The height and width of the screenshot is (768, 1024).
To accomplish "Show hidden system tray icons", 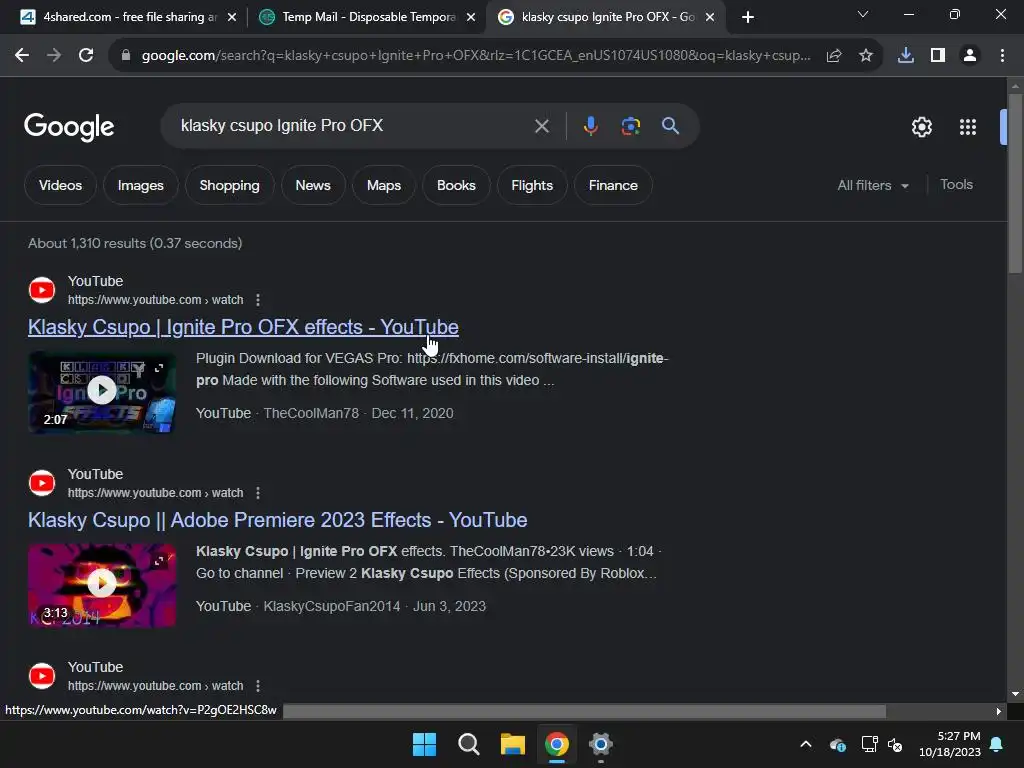I will [x=806, y=744].
